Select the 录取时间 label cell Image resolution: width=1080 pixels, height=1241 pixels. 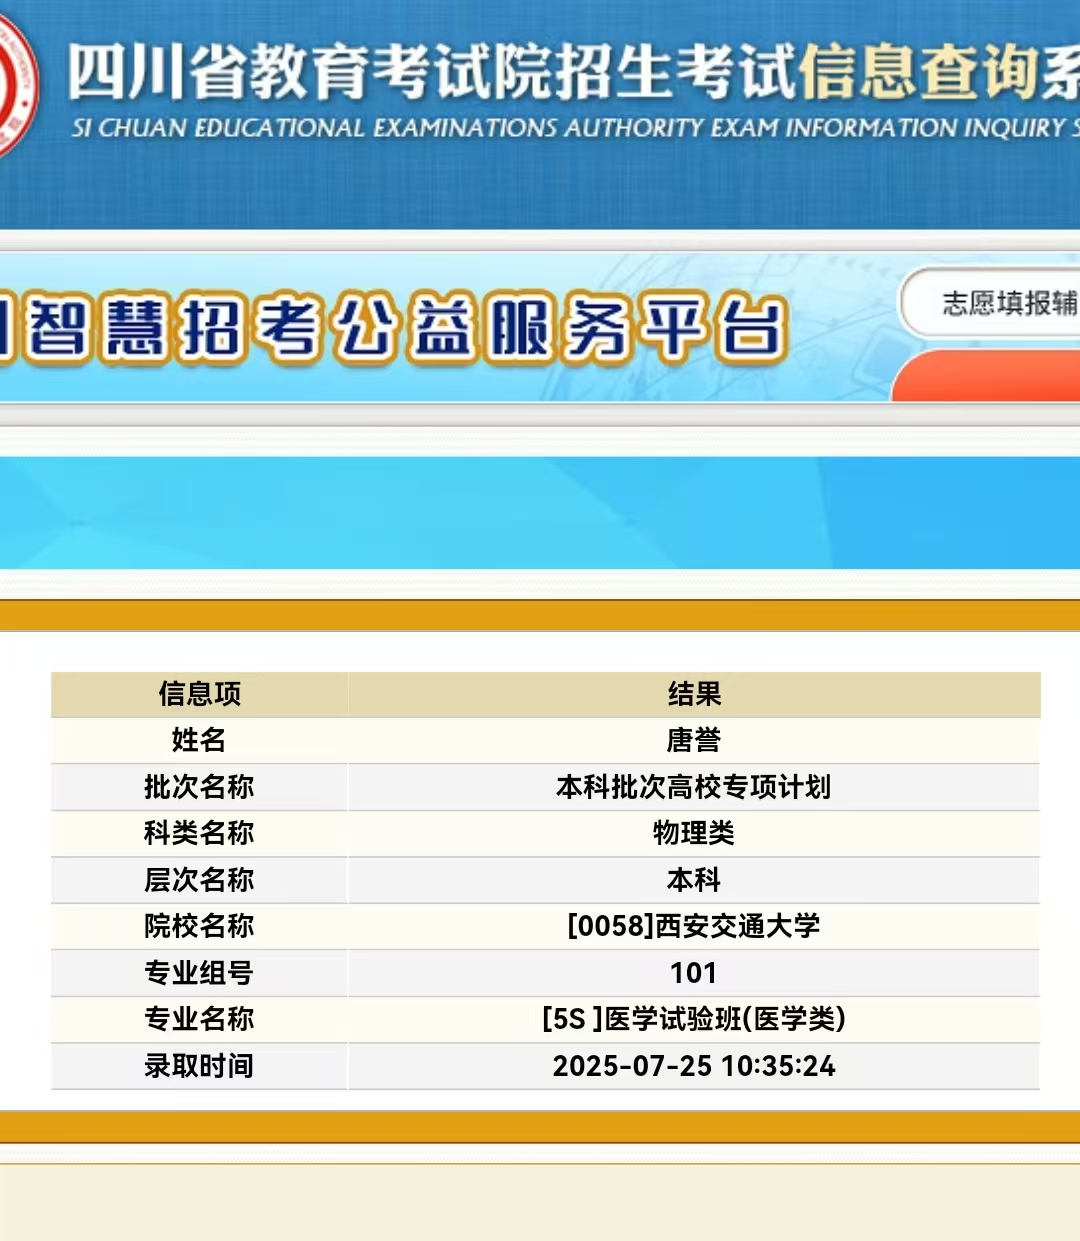(199, 1066)
